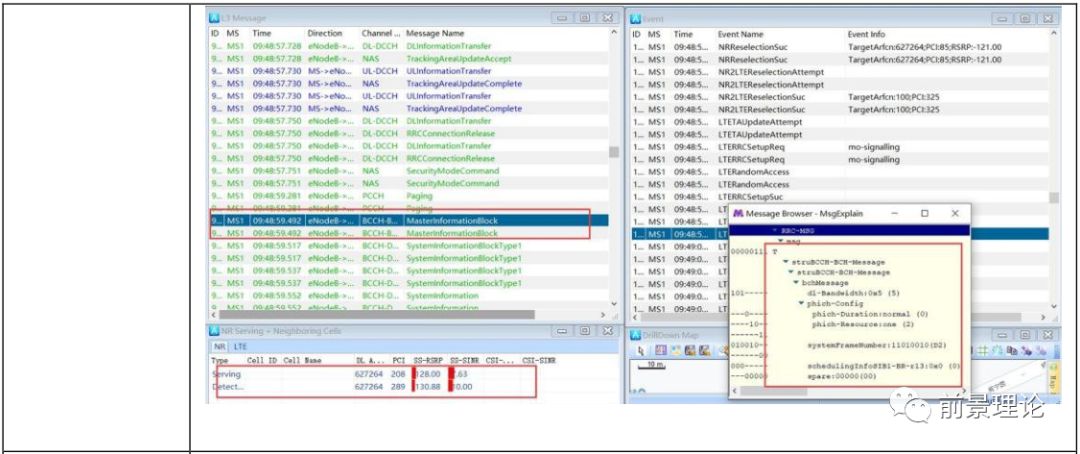The width and height of the screenshot is (1080, 454).
Task: Click the Event Name column header
Action: pyautogui.click(x=740, y=34)
